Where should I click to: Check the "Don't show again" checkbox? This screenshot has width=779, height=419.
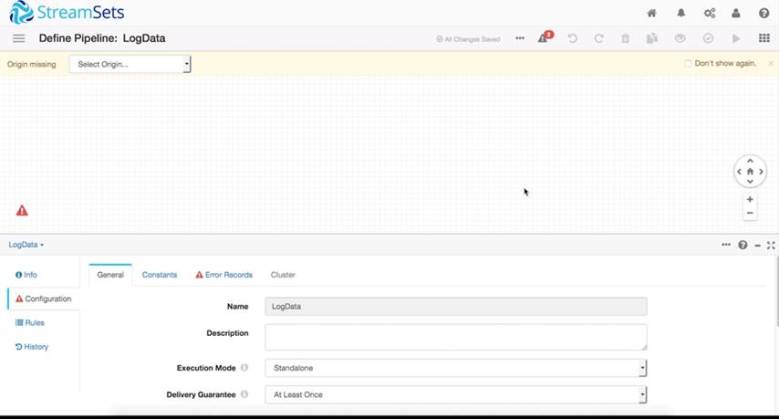pos(687,63)
